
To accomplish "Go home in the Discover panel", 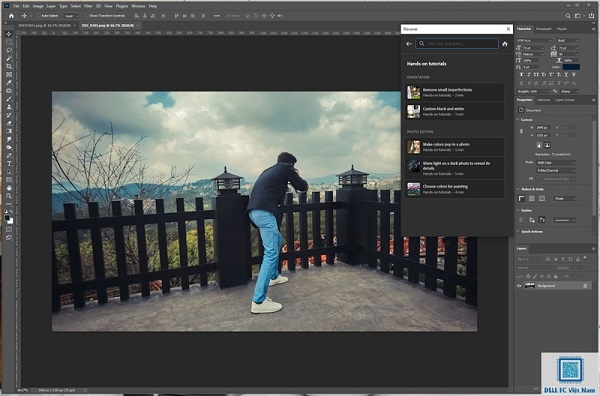I will (x=505, y=44).
